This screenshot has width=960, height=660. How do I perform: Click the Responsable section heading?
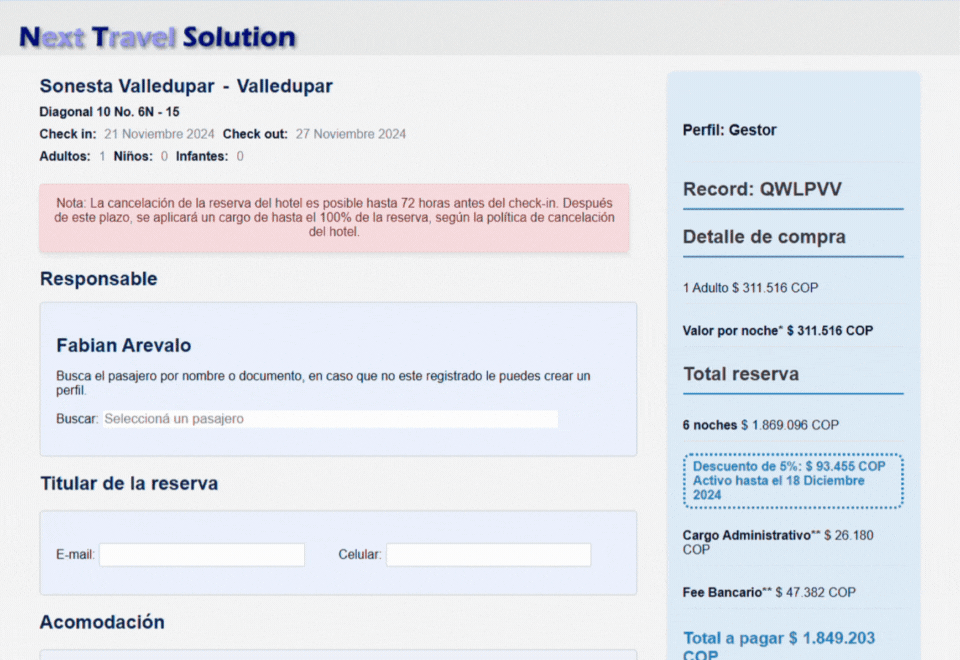click(x=99, y=279)
